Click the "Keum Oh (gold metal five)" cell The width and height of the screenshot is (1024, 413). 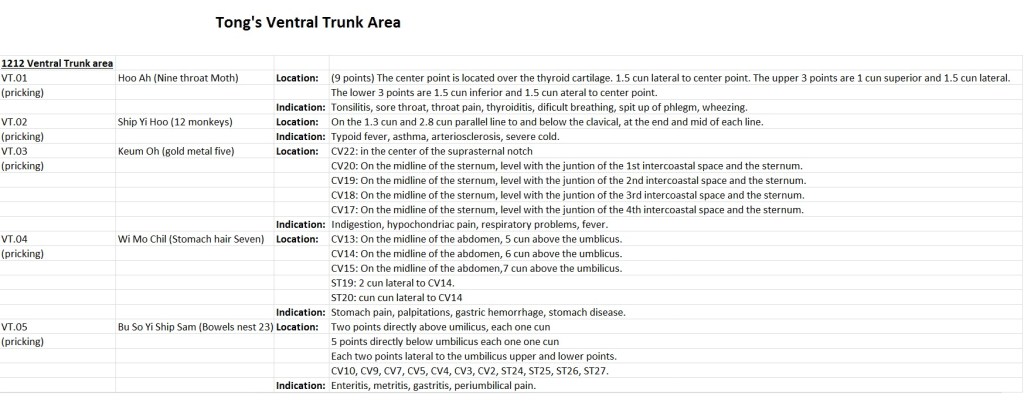(177, 151)
